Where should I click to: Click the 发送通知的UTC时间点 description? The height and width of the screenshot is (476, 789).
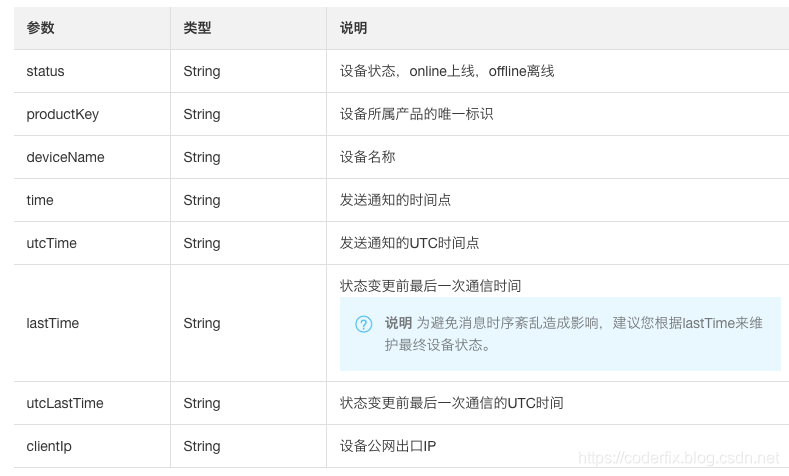click(x=409, y=244)
